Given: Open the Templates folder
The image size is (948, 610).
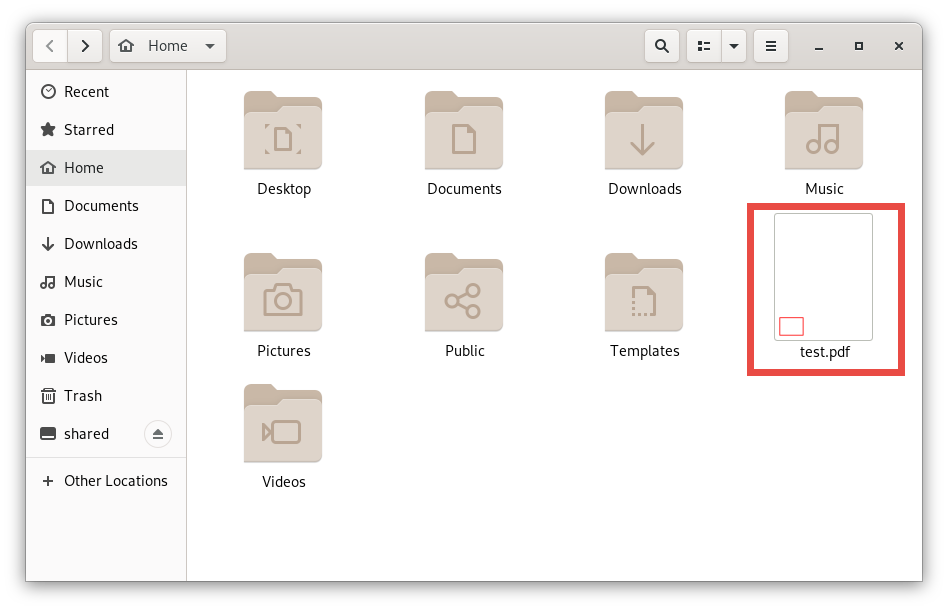Looking at the screenshot, I should tap(643, 293).
